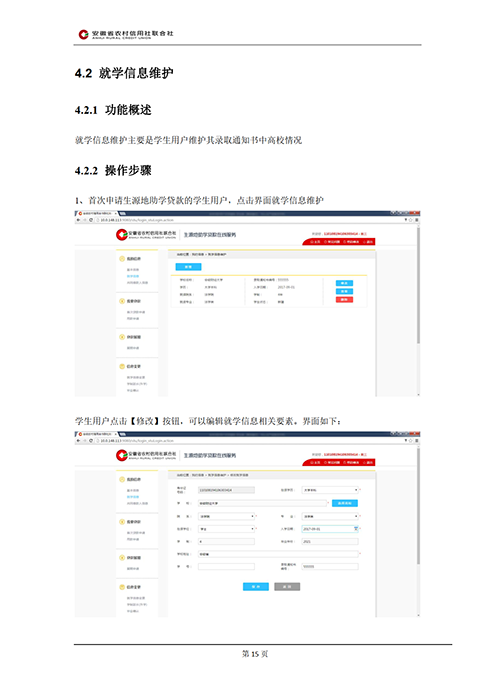The width and height of the screenshot is (495, 700).
Task: Click the credit union logo in the edit-form site header
Action: pyautogui.click(x=146, y=455)
